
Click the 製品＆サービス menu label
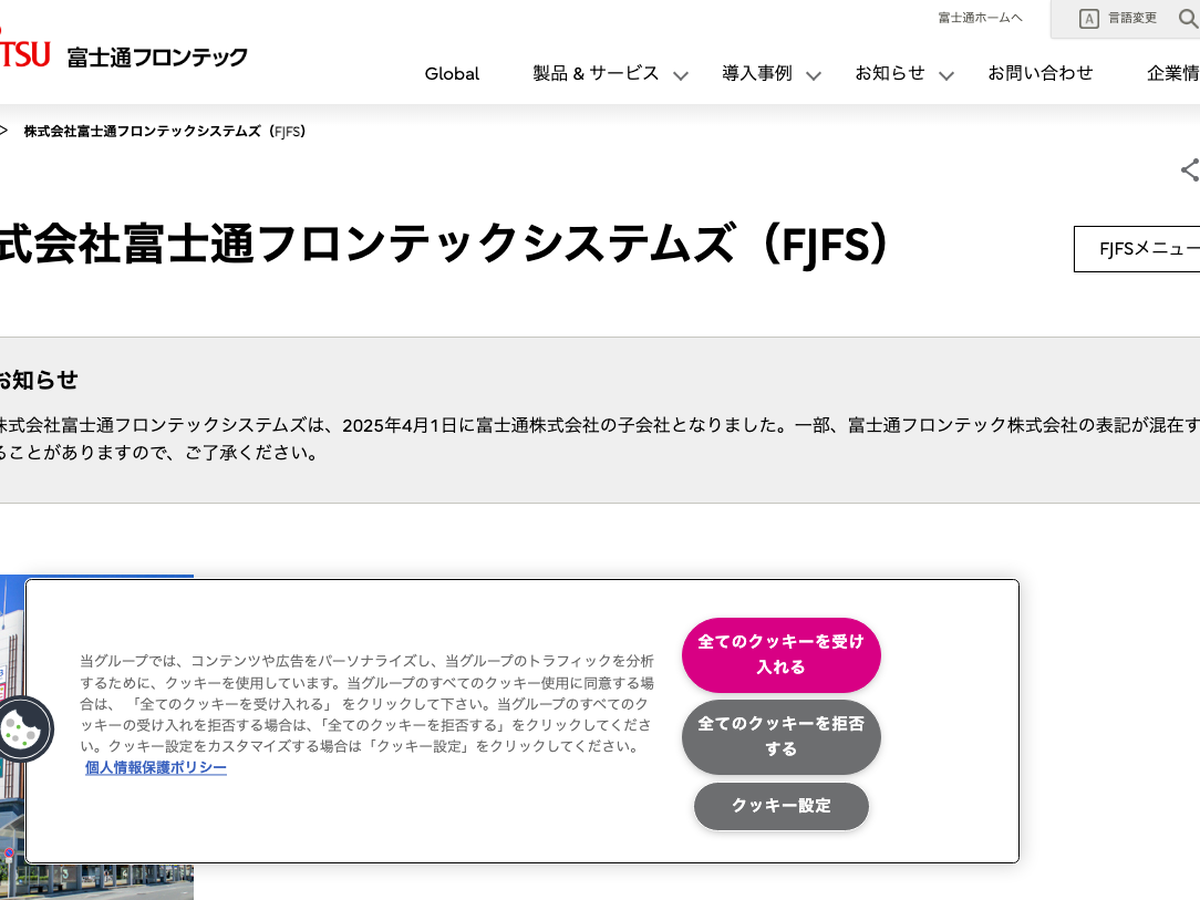[x=596, y=73]
